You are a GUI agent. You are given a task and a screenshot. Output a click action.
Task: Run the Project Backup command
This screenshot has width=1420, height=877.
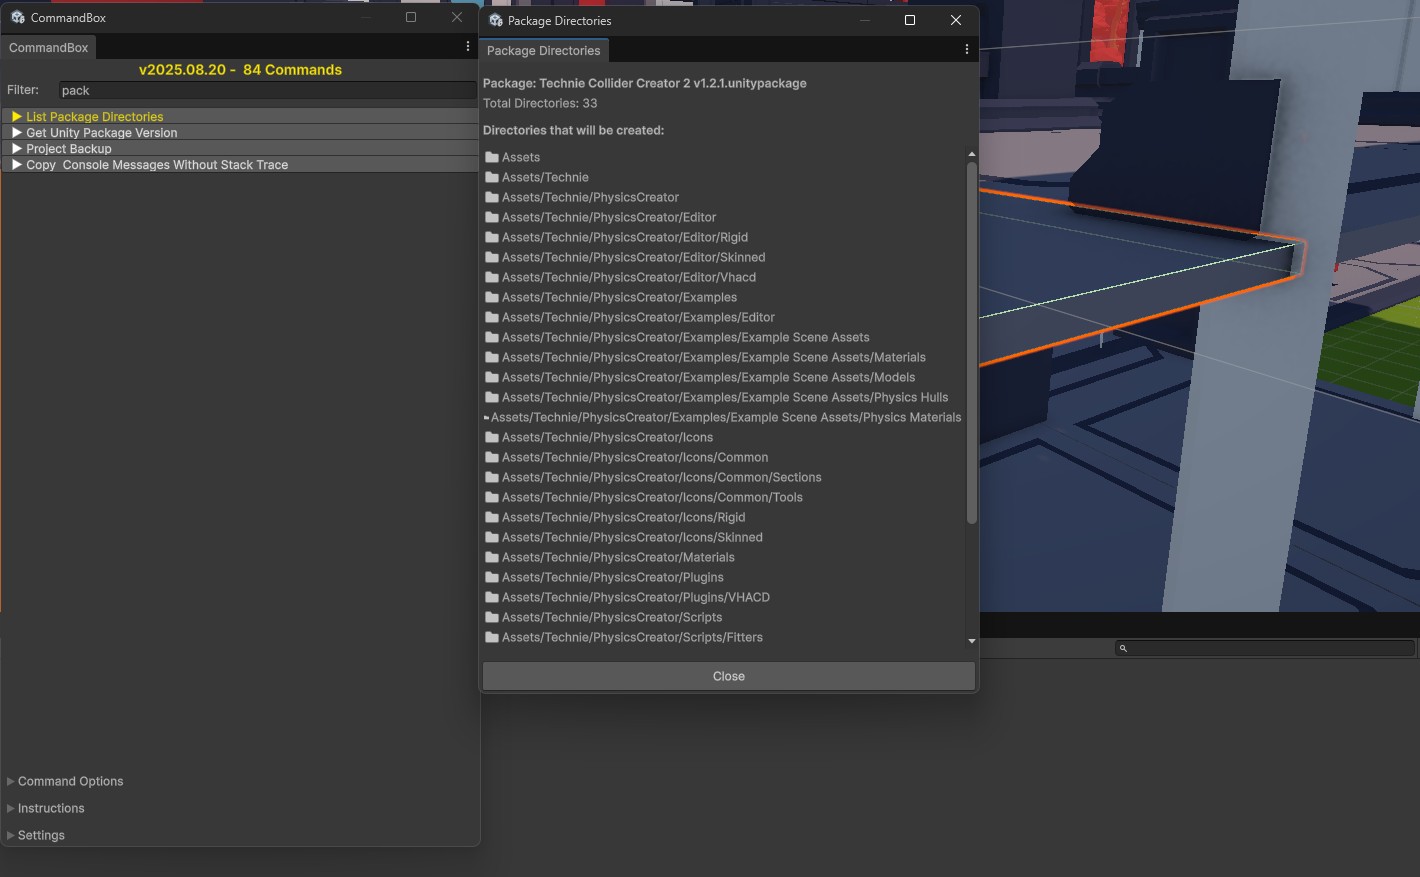[x=240, y=149]
